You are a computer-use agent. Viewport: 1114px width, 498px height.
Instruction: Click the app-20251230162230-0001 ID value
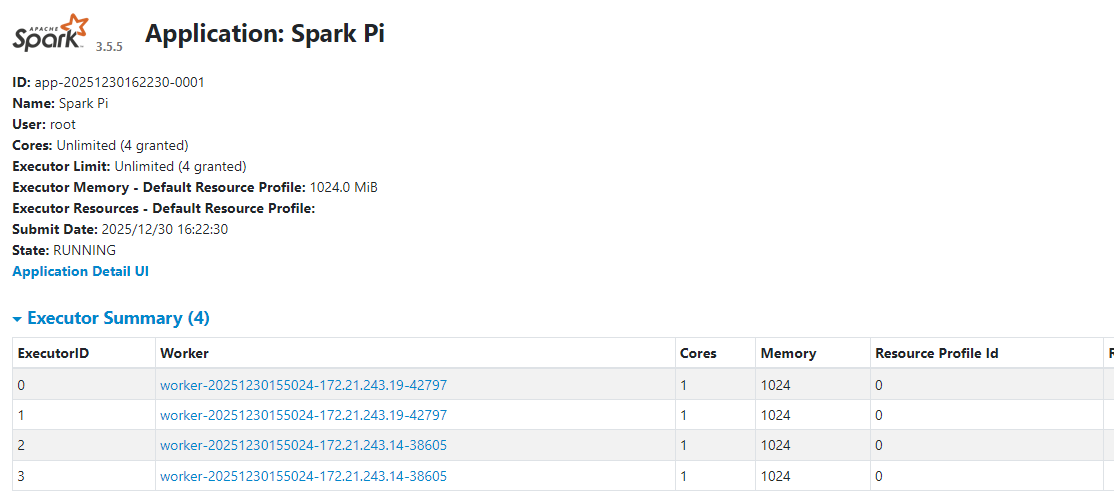point(119,82)
